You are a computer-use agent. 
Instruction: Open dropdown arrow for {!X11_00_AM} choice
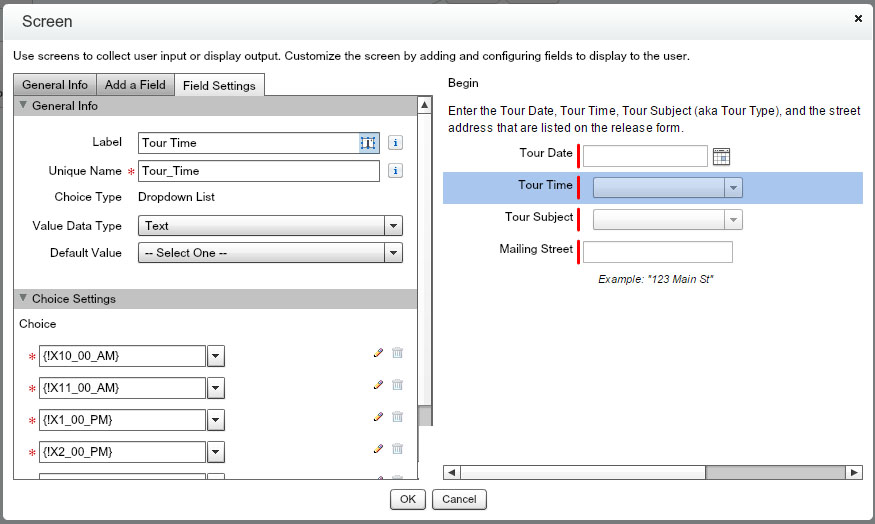(x=215, y=388)
